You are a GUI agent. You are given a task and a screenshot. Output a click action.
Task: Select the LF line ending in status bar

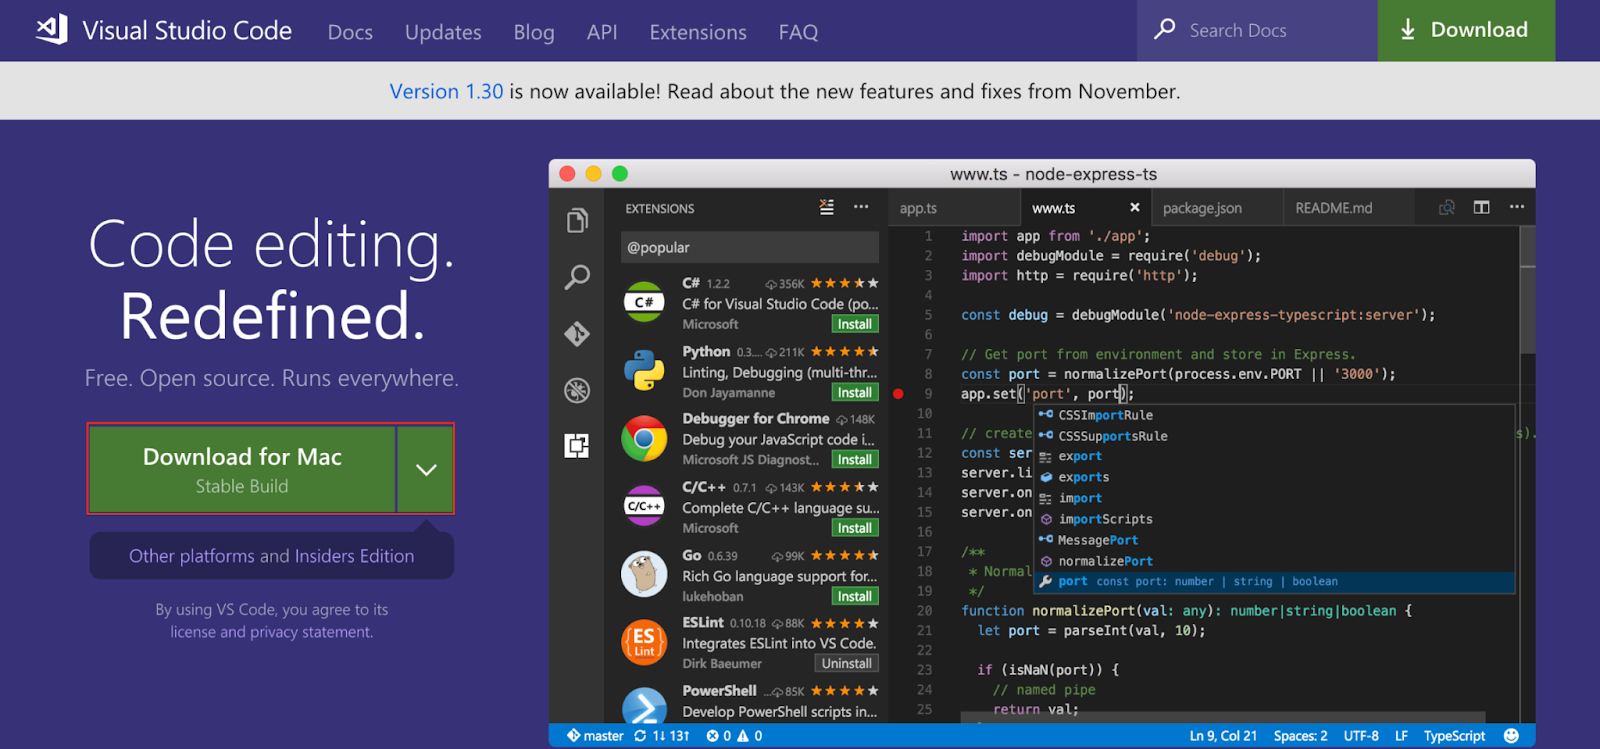(1401, 736)
